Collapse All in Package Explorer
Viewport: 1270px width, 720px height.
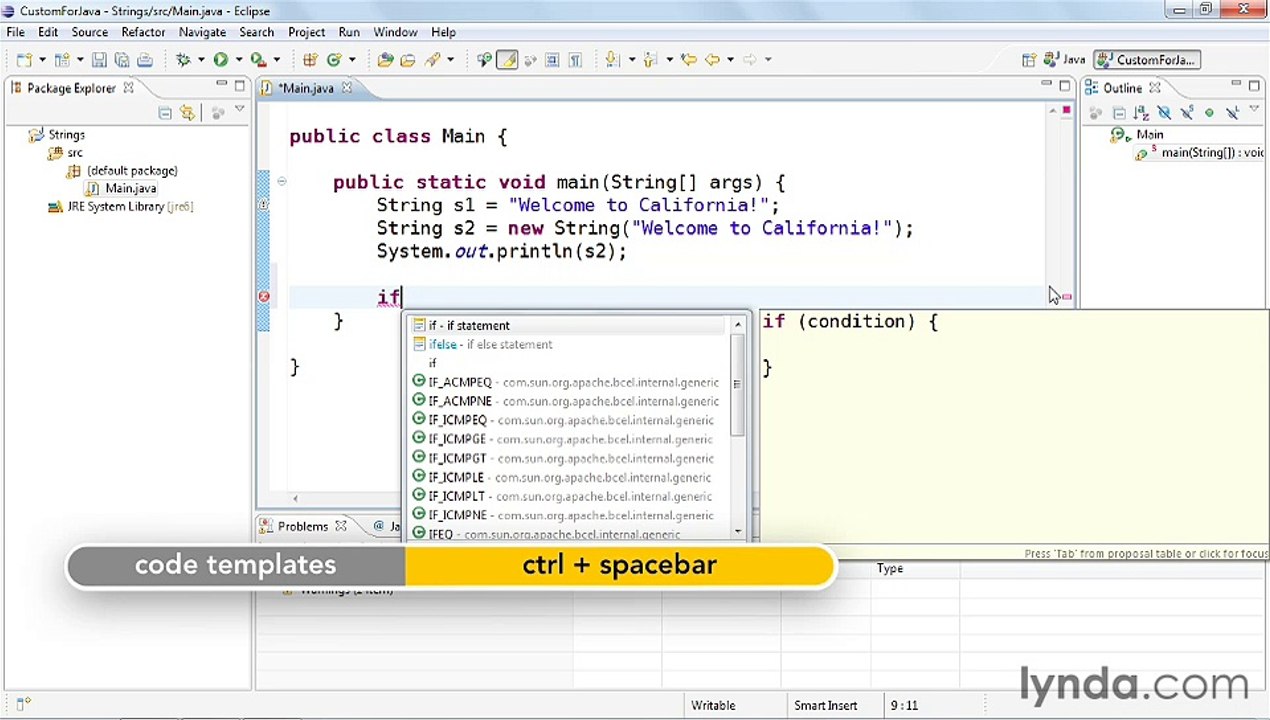[x=165, y=113]
